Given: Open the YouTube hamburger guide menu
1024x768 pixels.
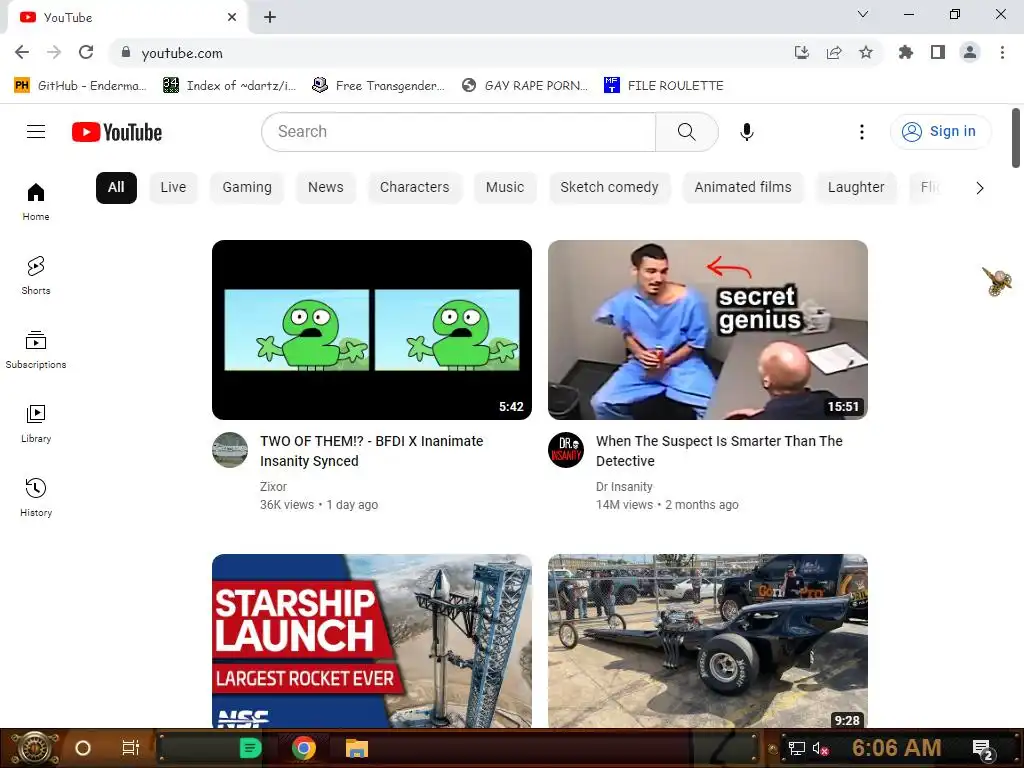Looking at the screenshot, I should tap(36, 132).
